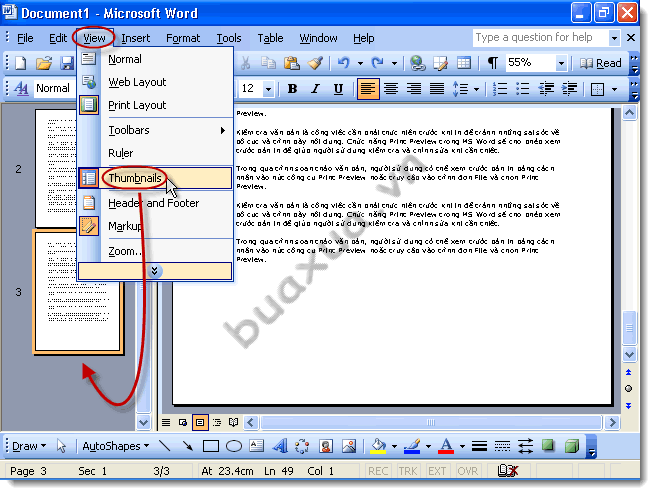Open the Table menu
Viewport: 655px width, 495px height.
pyautogui.click(x=270, y=38)
